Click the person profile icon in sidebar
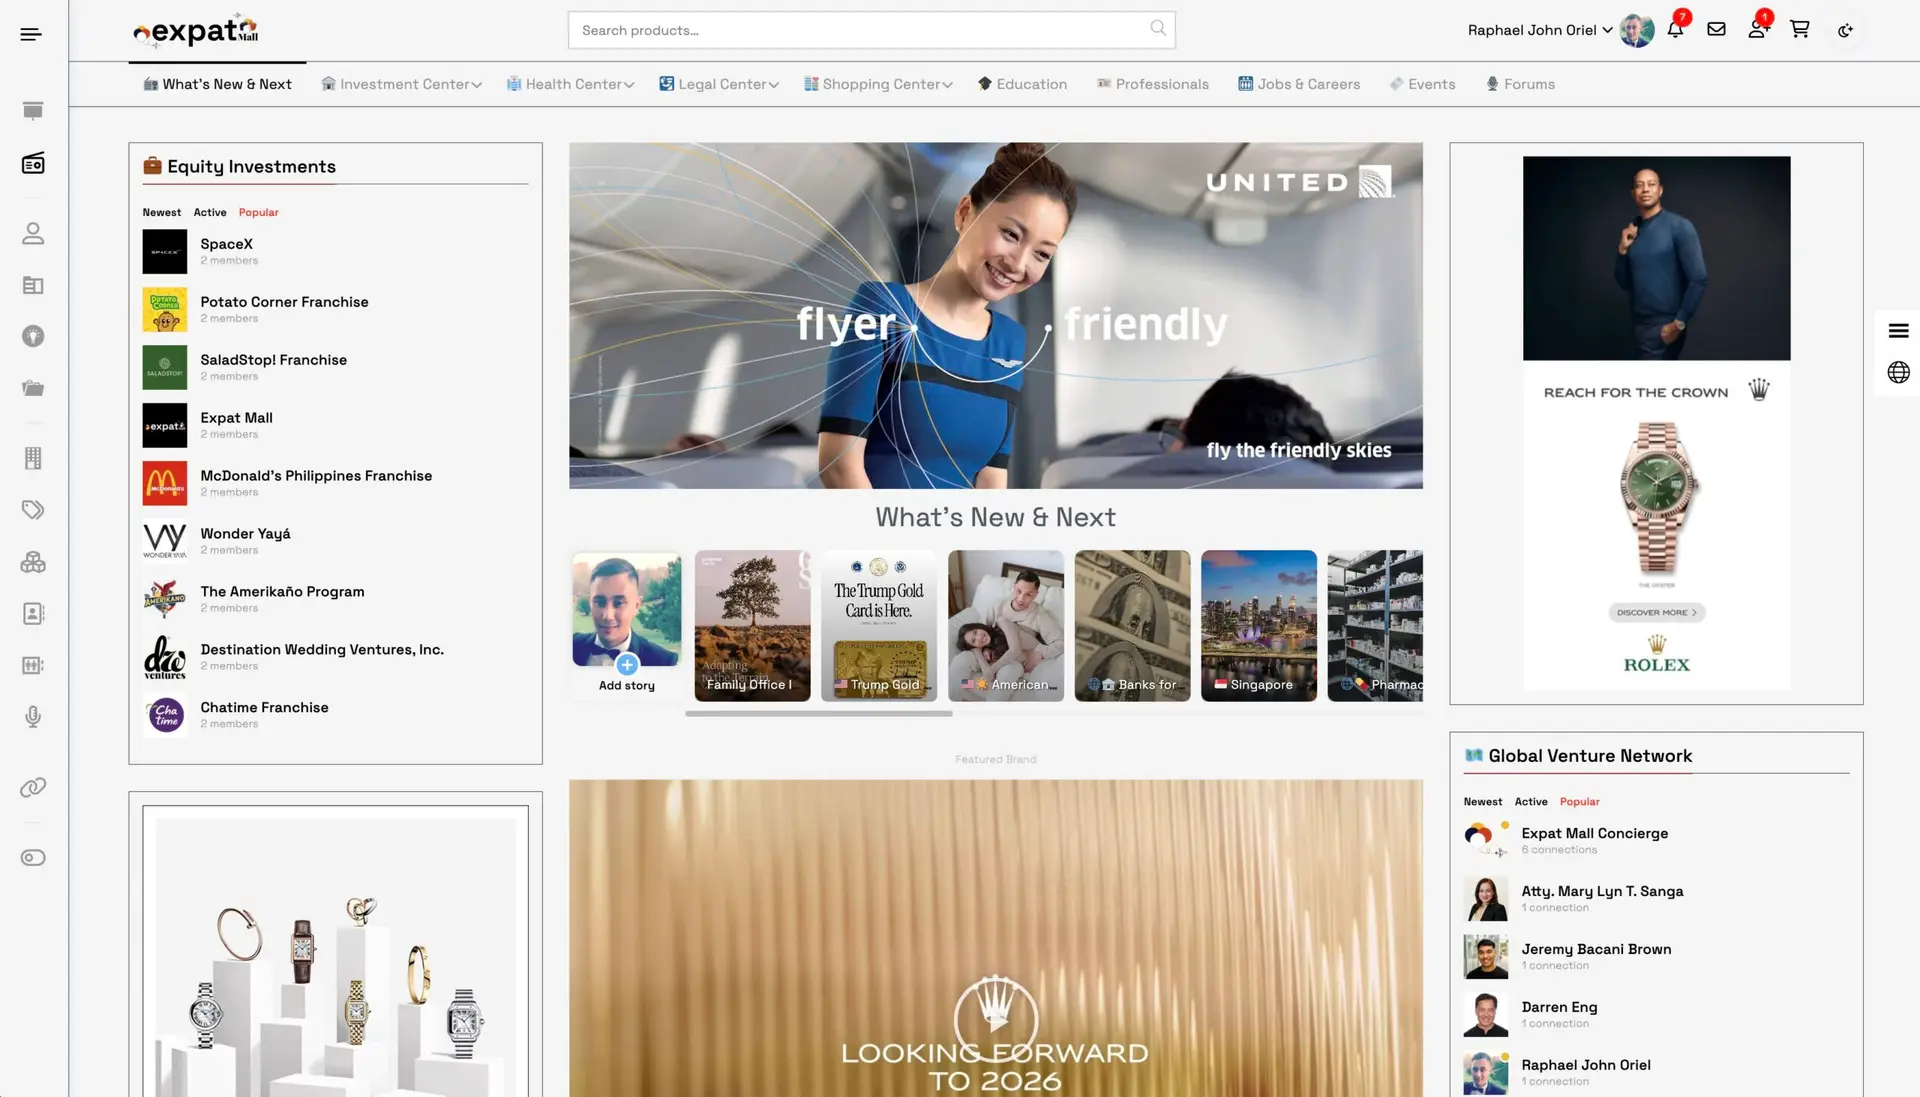The image size is (1920, 1097). pyautogui.click(x=33, y=233)
